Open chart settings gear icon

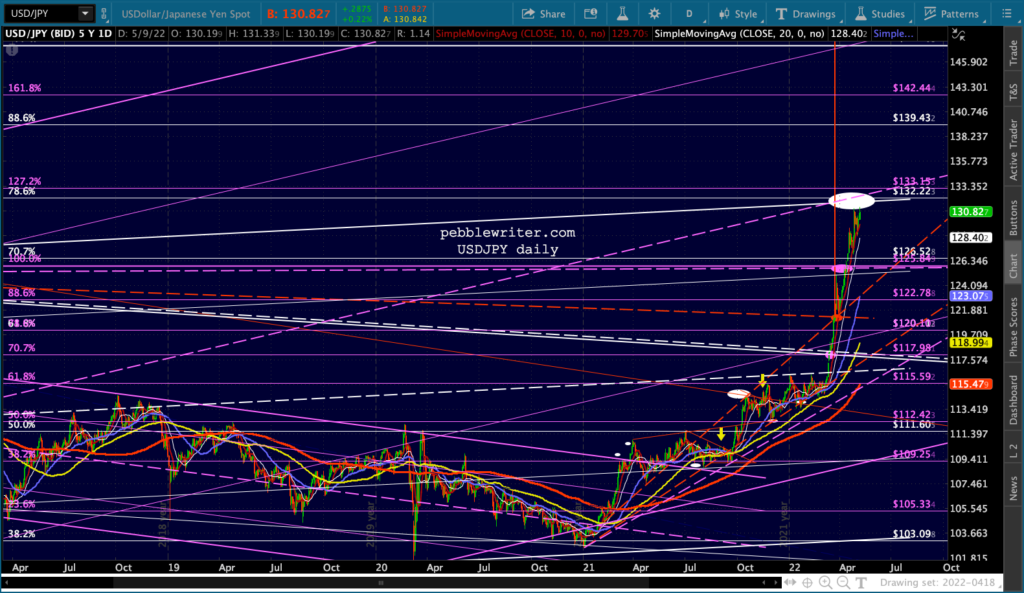(654, 14)
